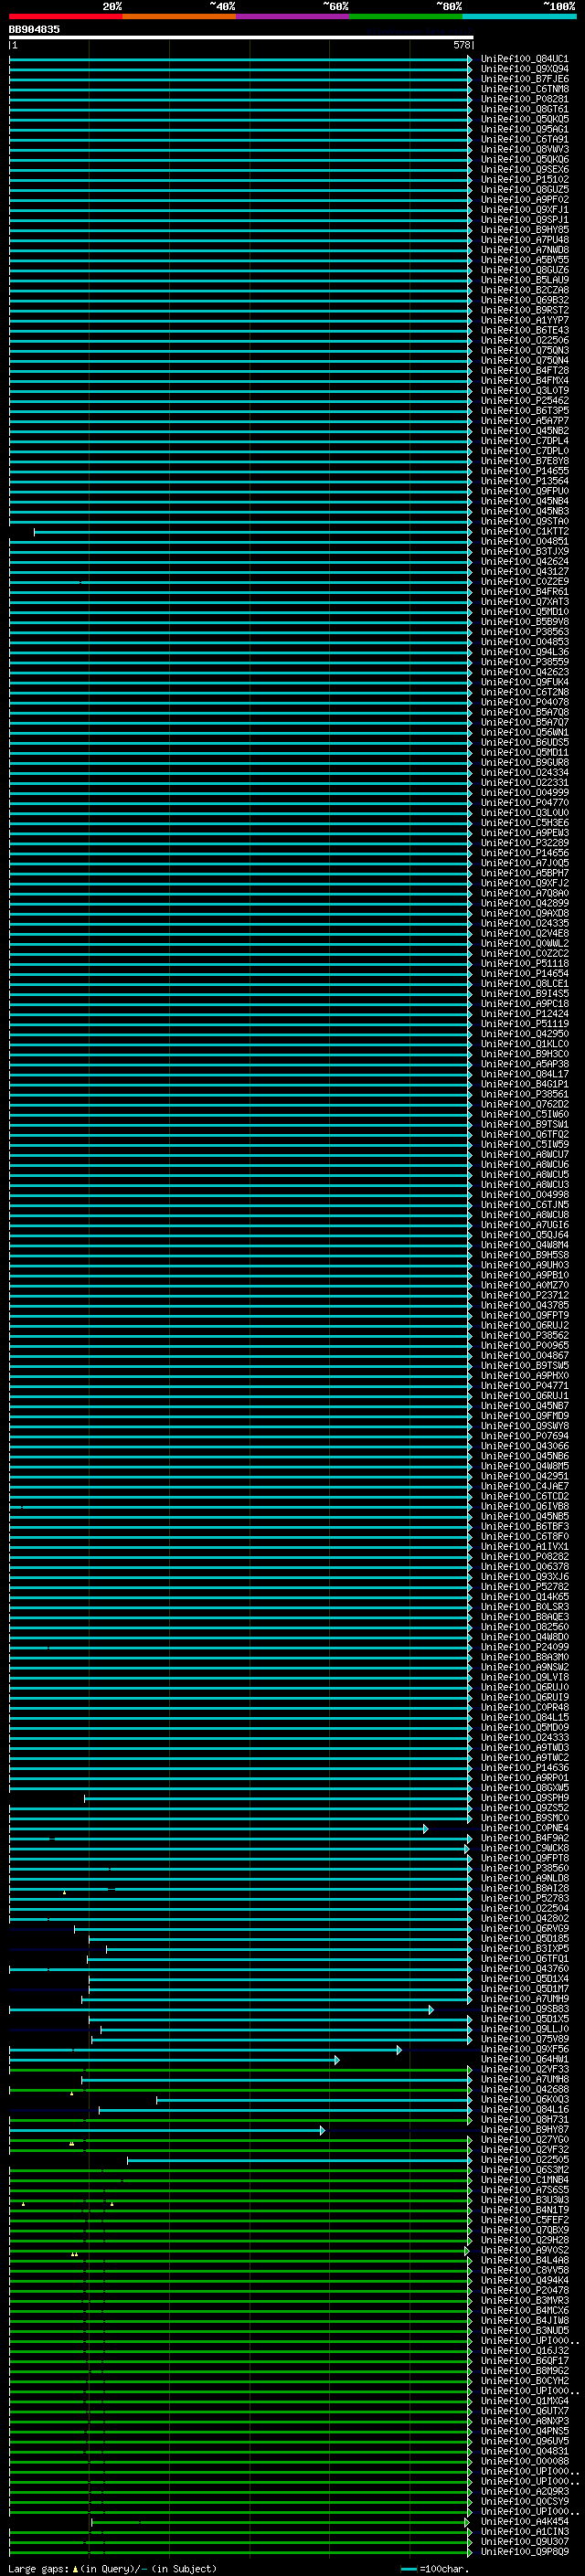The width and height of the screenshot is (585, 2576).
Task: Click the orange ~40% identity legend segment
Action: pyautogui.click(x=179, y=17)
